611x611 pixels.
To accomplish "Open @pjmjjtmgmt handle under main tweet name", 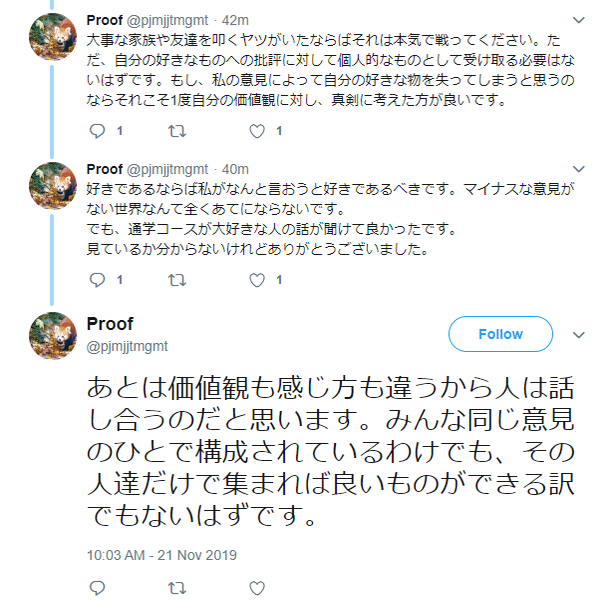I will (x=128, y=346).
